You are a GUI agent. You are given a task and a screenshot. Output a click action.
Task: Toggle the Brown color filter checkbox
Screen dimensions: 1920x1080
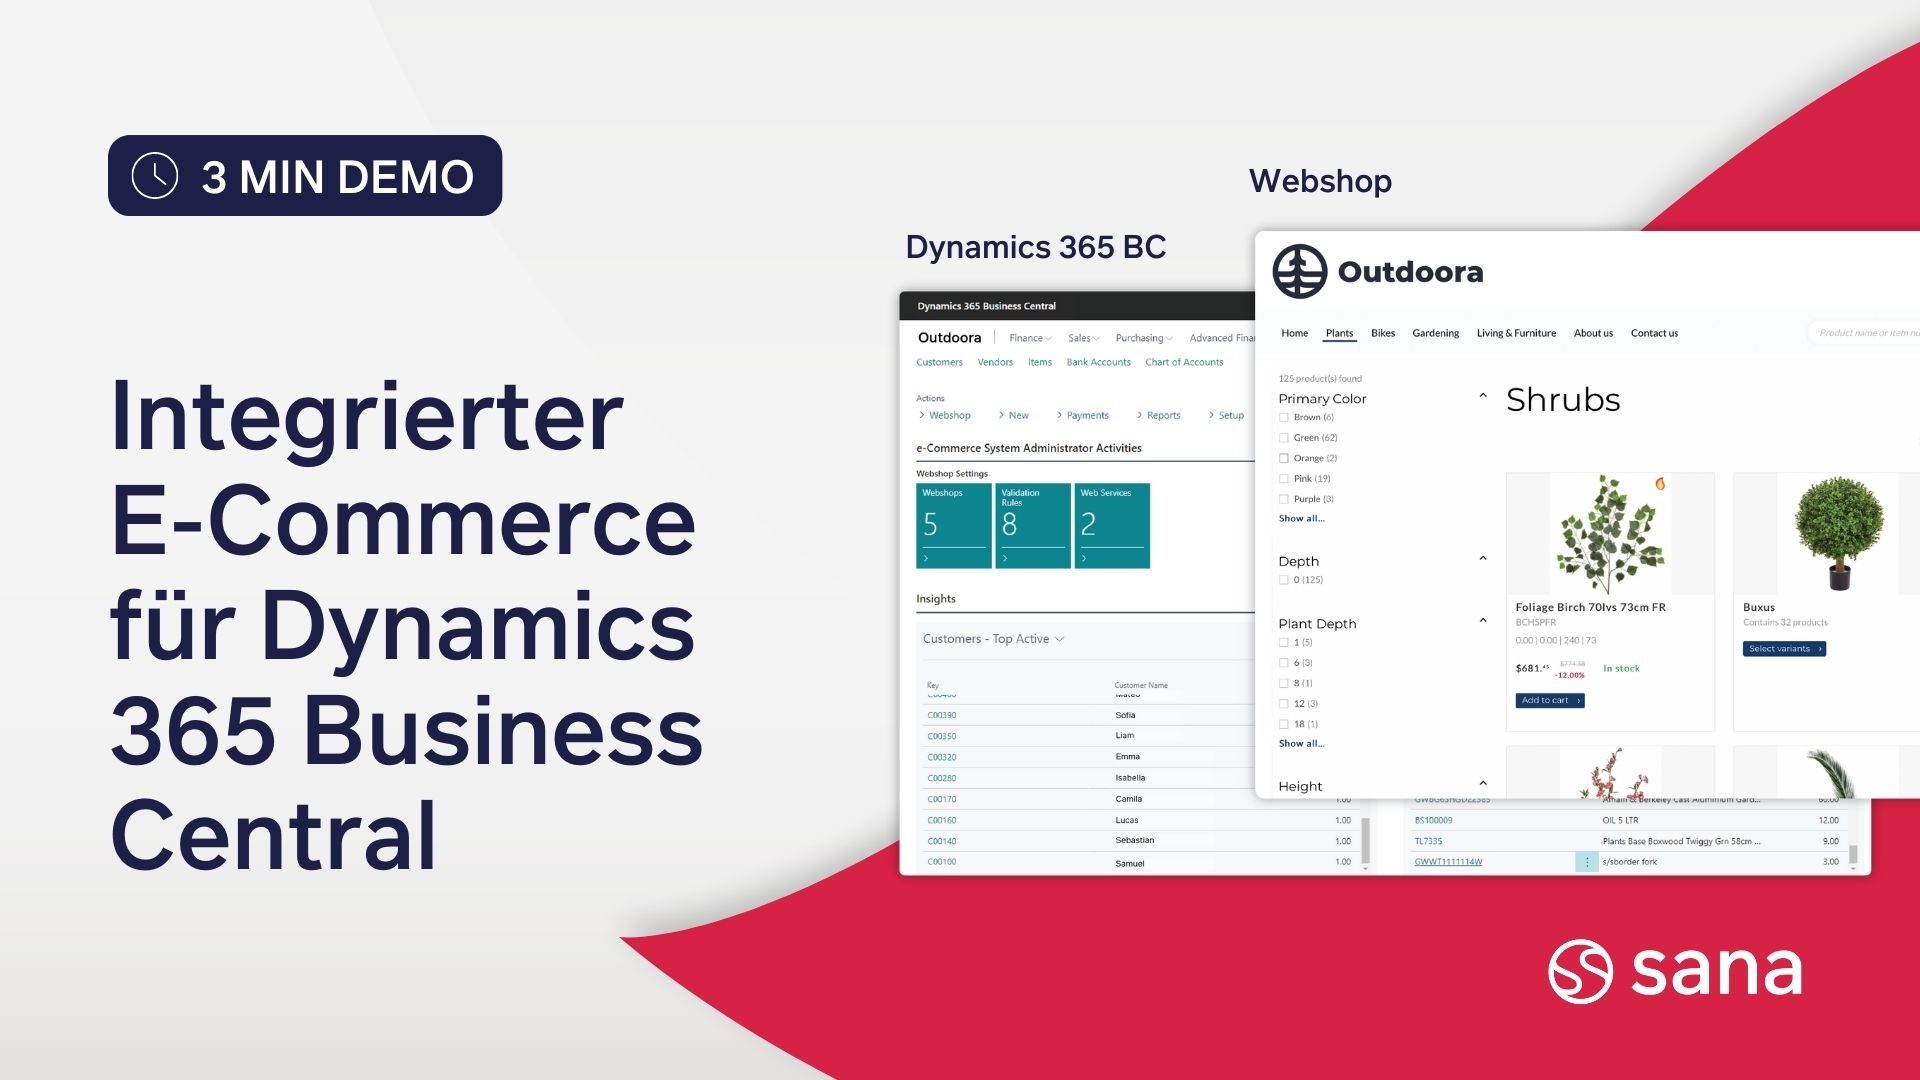[1284, 418]
